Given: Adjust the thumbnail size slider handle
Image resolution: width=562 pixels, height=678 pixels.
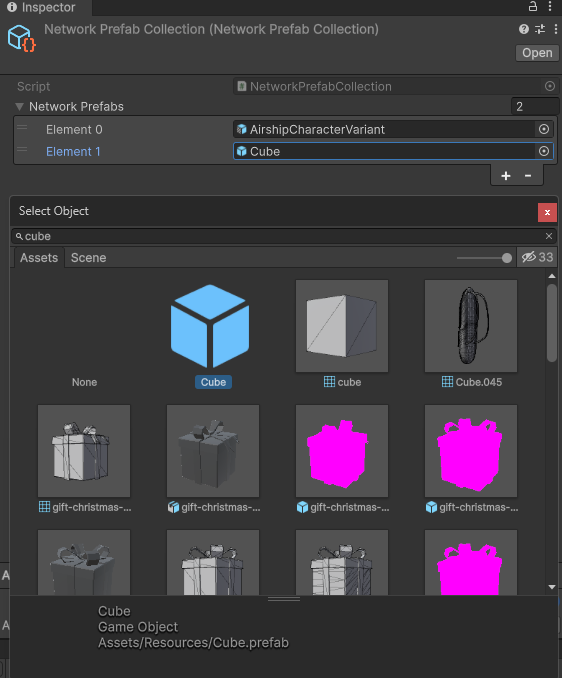Looking at the screenshot, I should (507, 258).
